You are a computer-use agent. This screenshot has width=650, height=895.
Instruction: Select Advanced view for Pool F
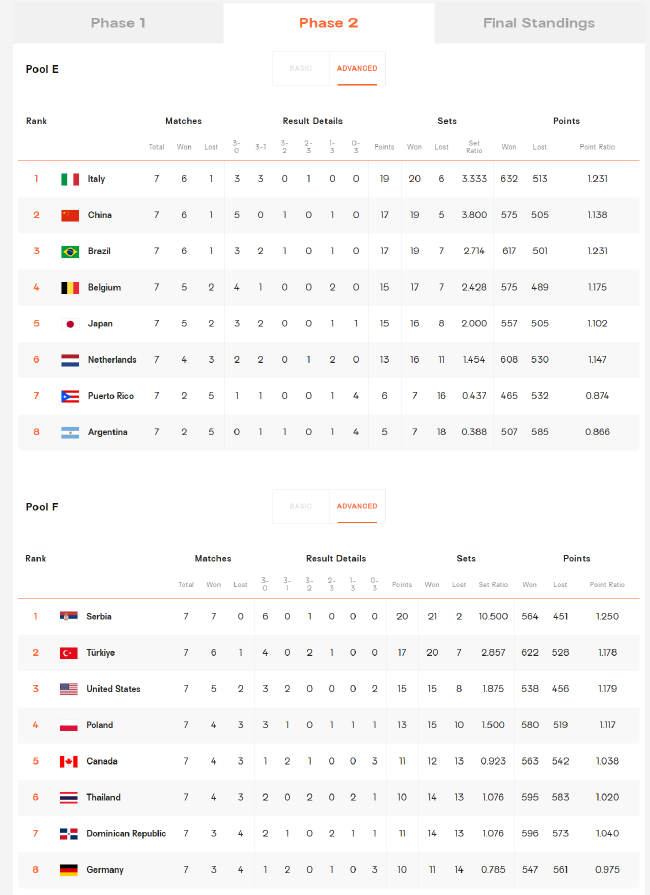coord(357,506)
